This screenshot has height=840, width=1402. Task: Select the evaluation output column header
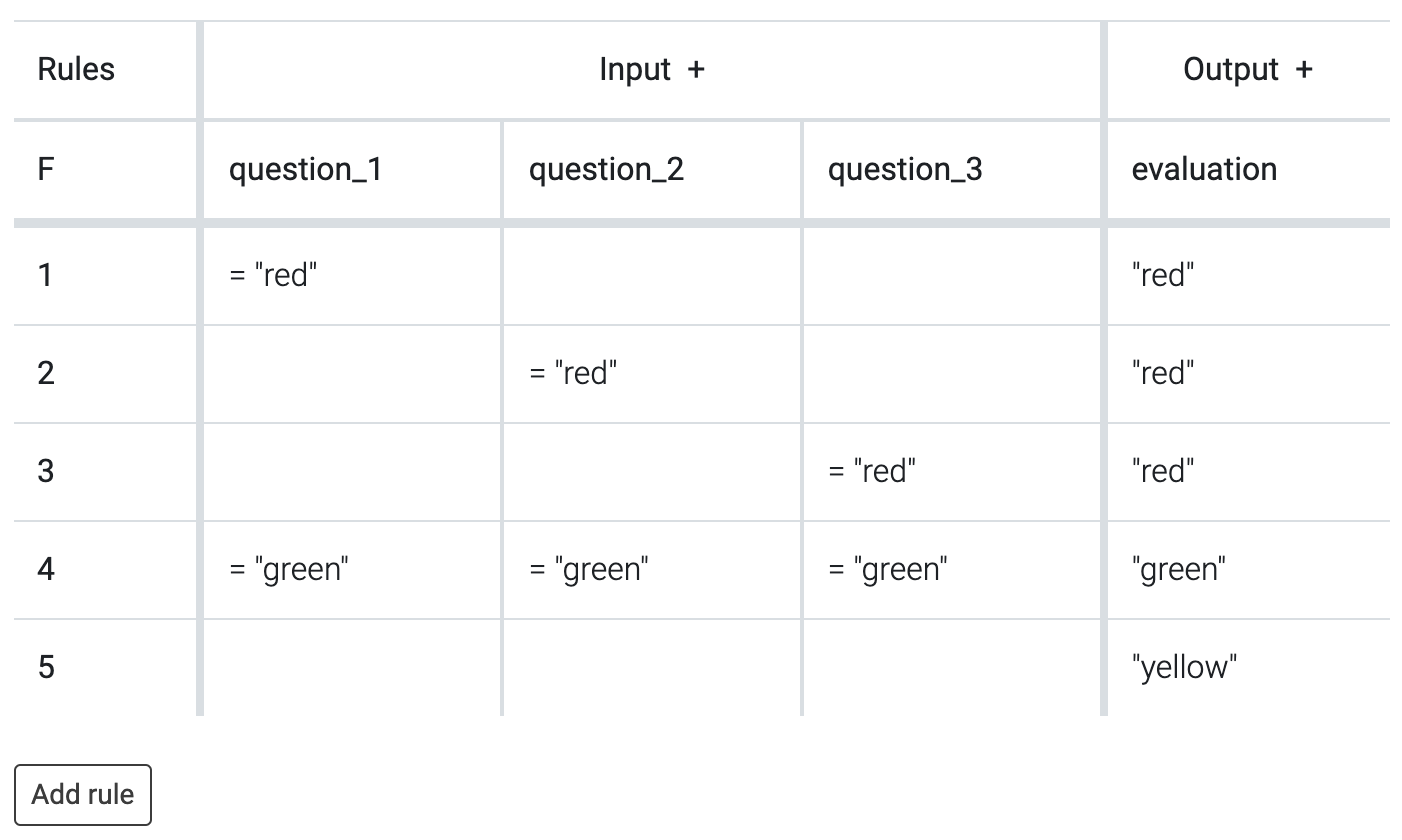pos(1203,169)
